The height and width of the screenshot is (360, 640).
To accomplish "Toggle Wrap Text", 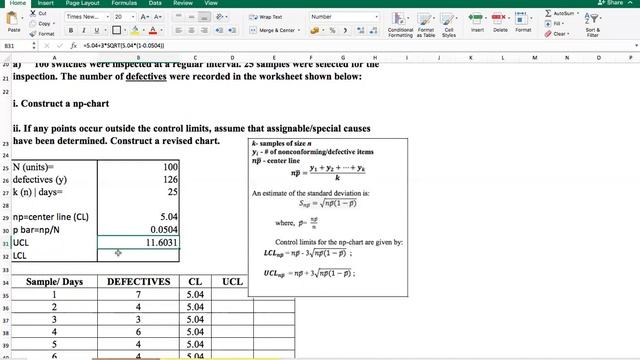I will coord(266,17).
